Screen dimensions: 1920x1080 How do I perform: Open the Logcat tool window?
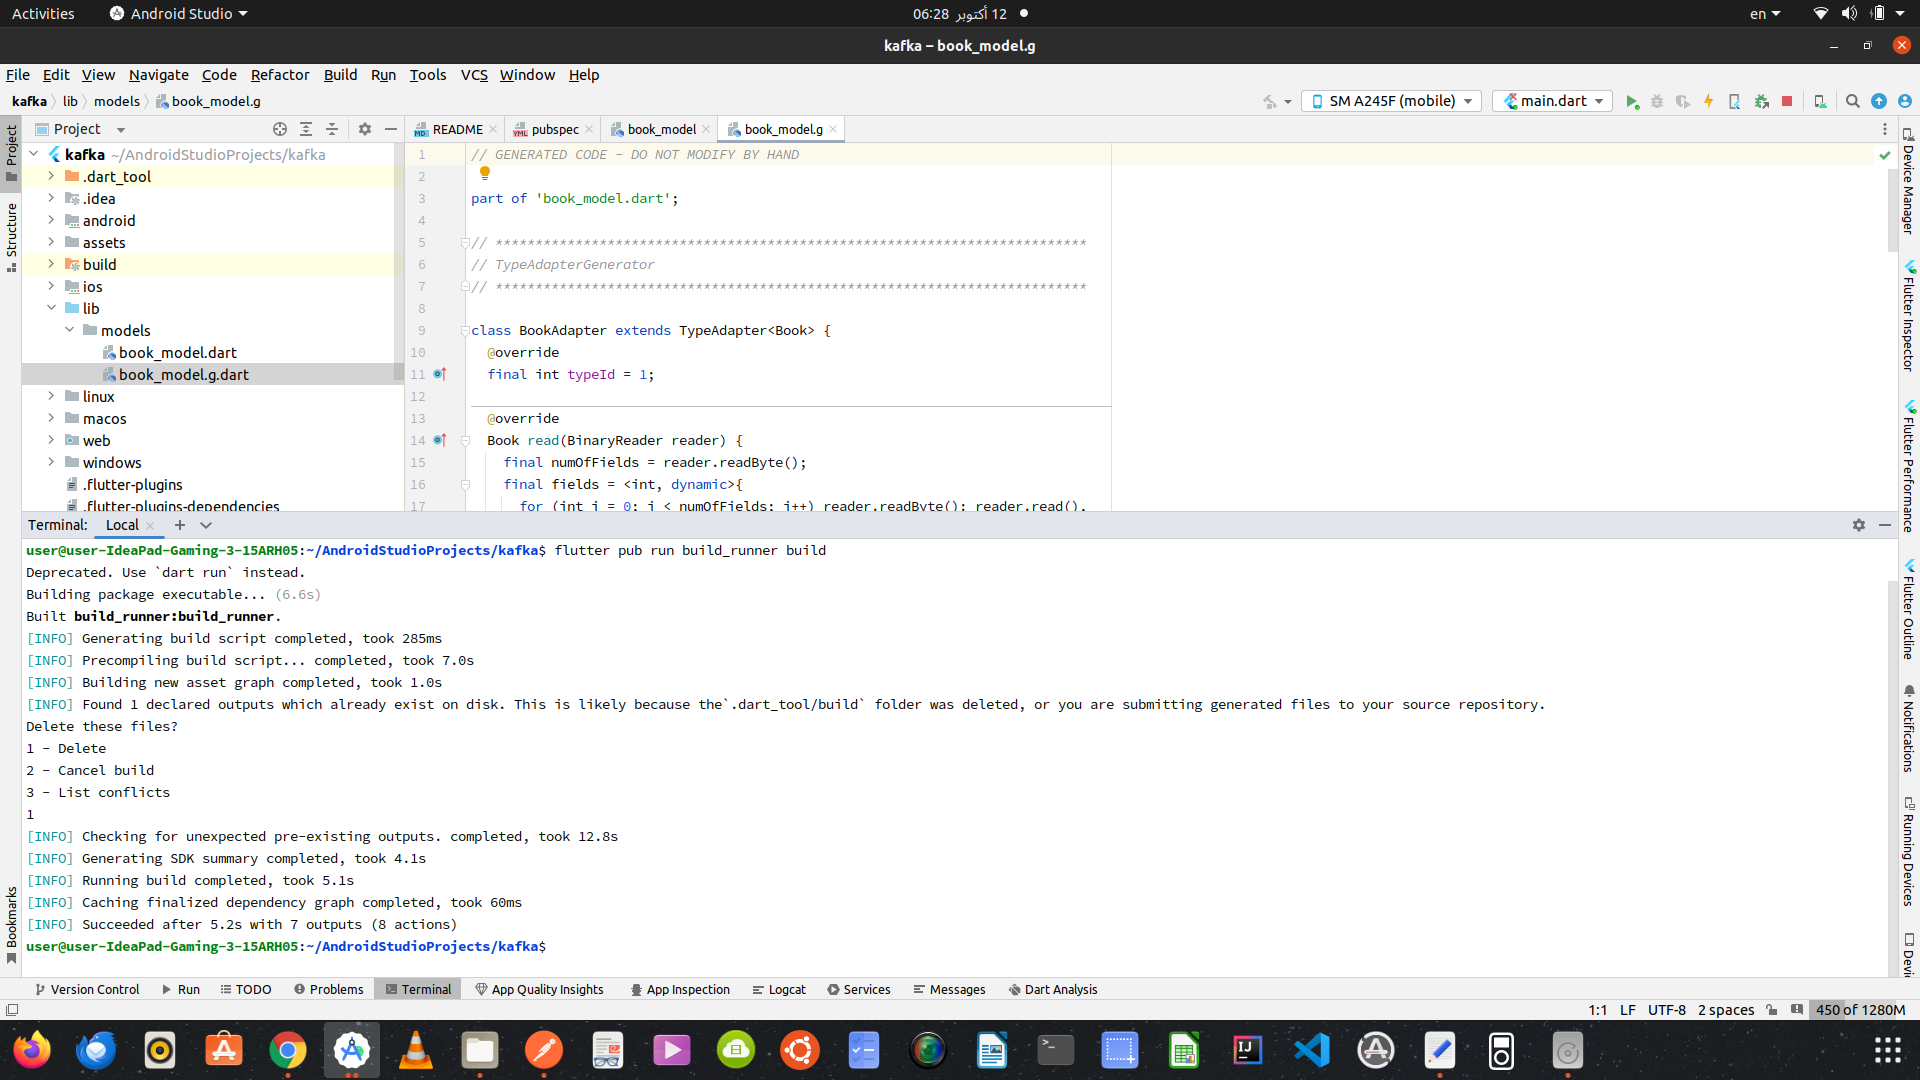coord(779,989)
